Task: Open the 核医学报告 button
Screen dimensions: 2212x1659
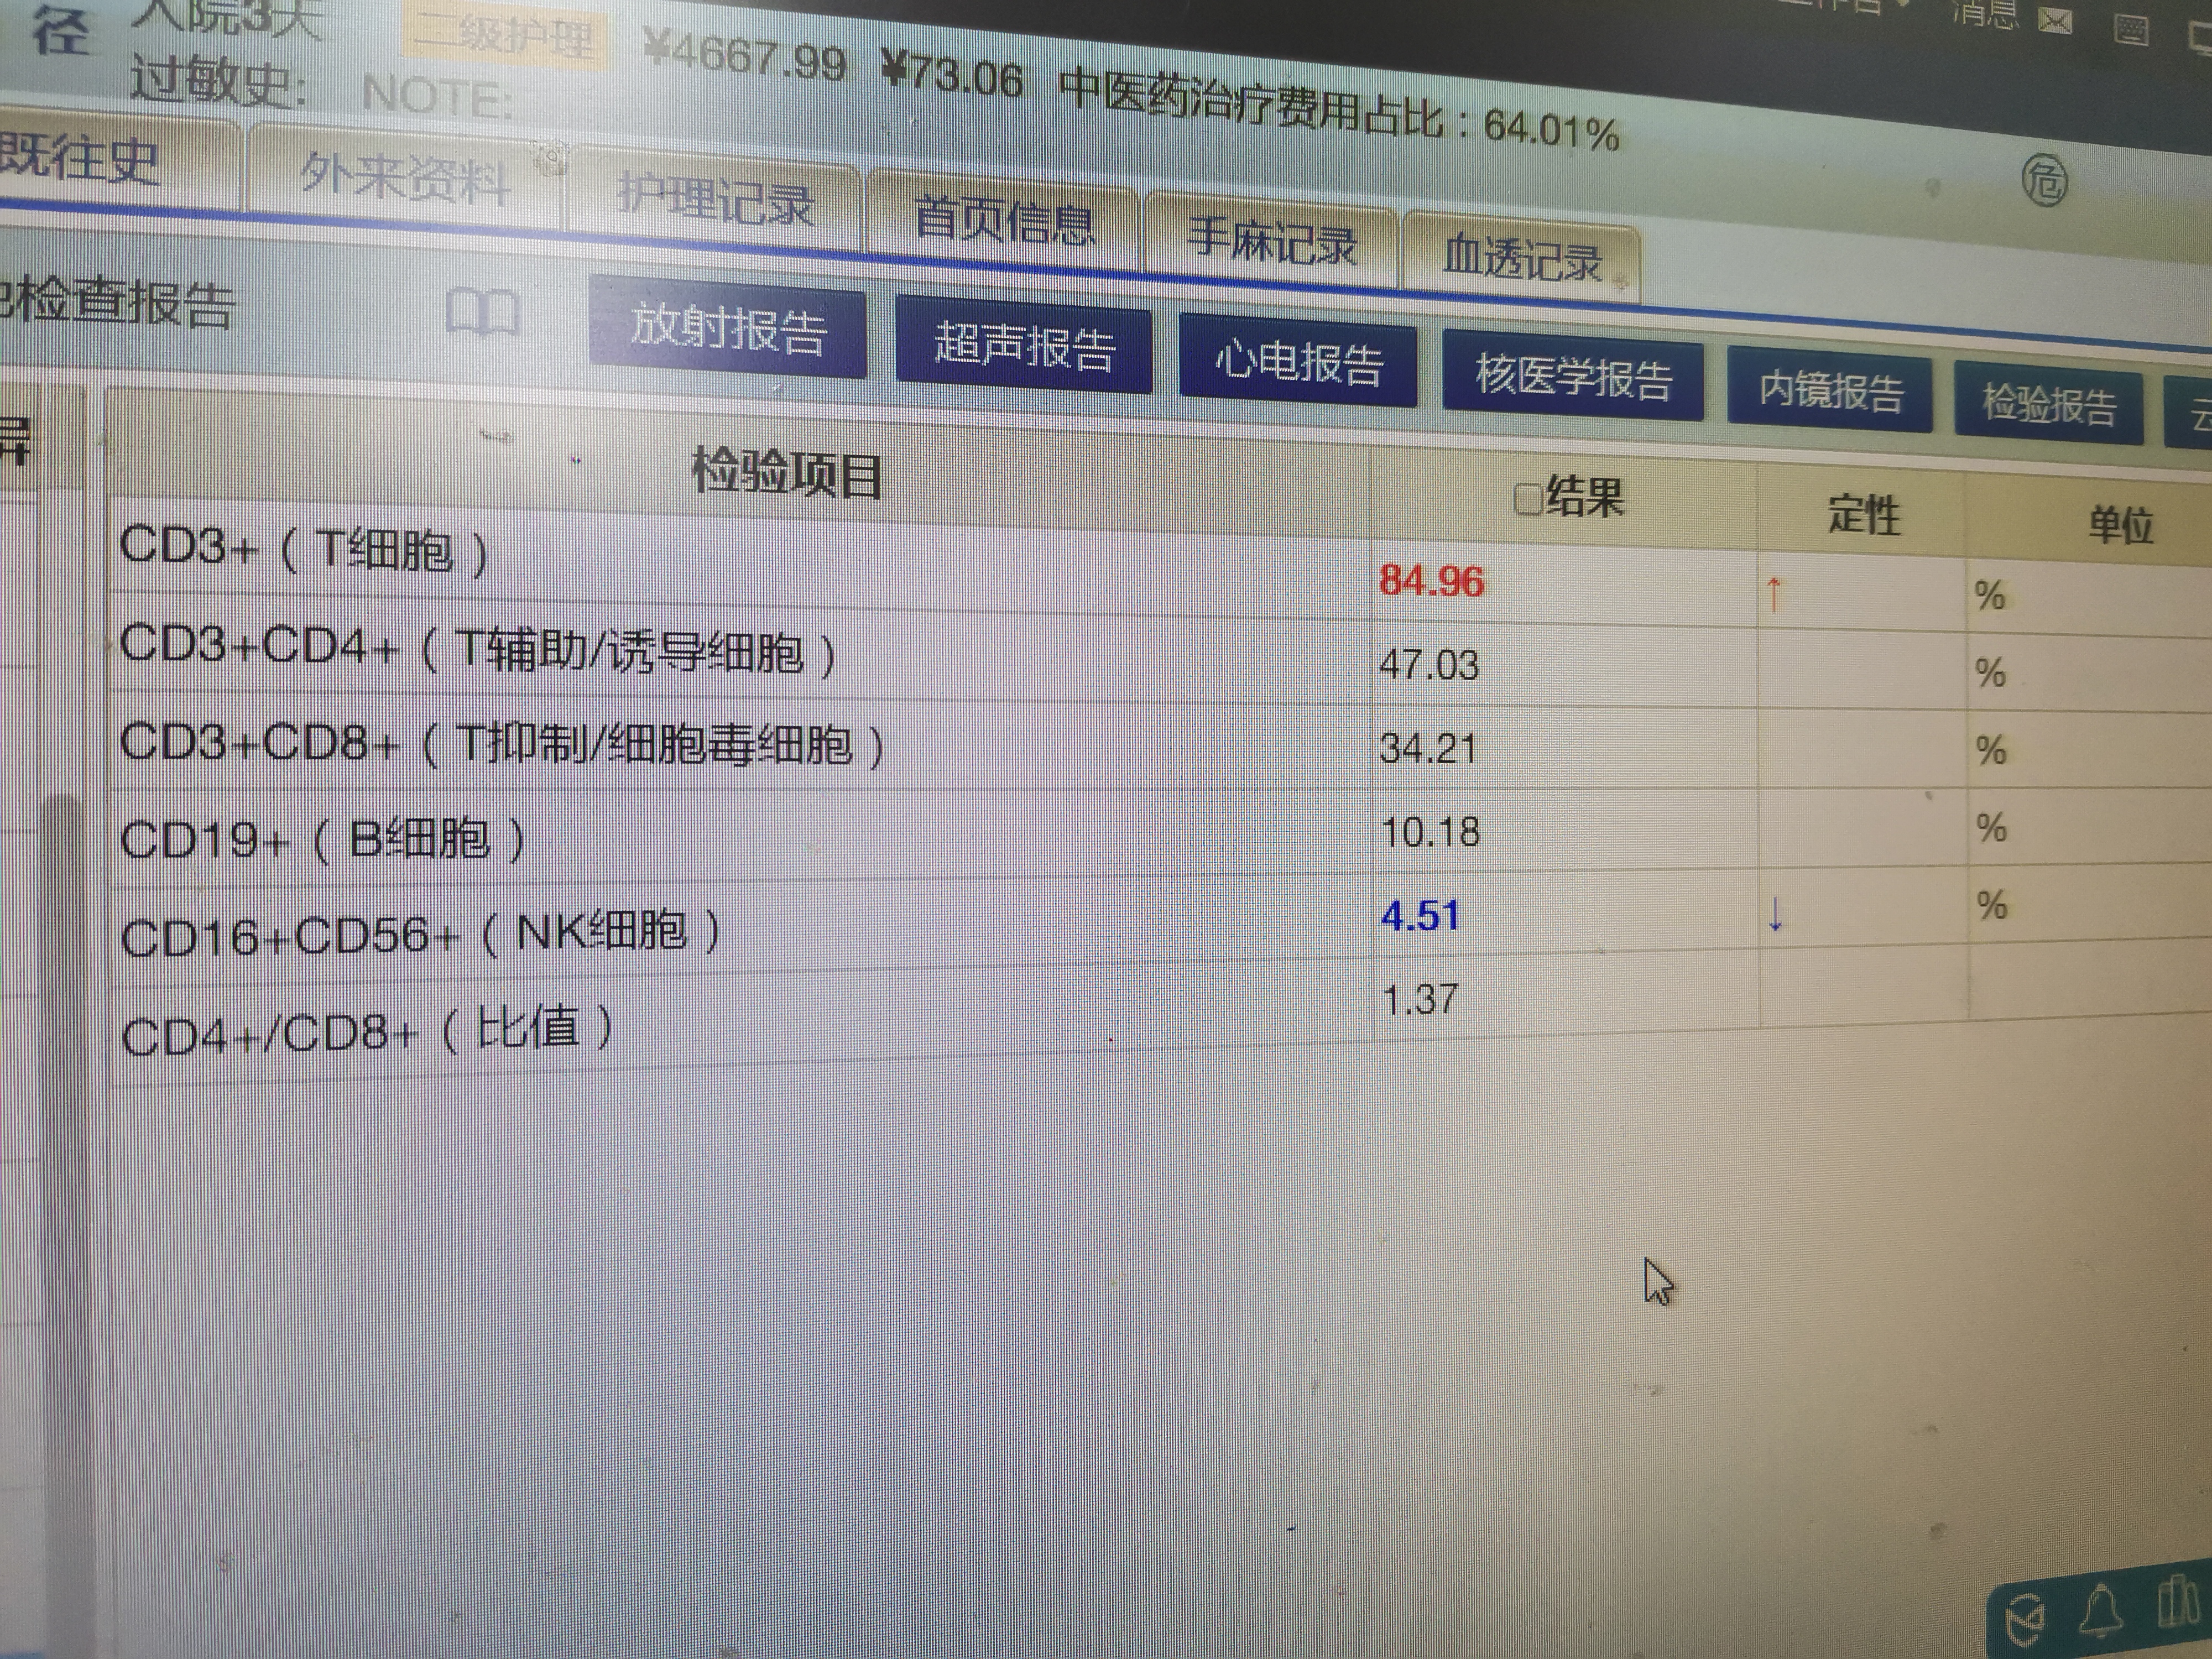Action: [1572, 378]
